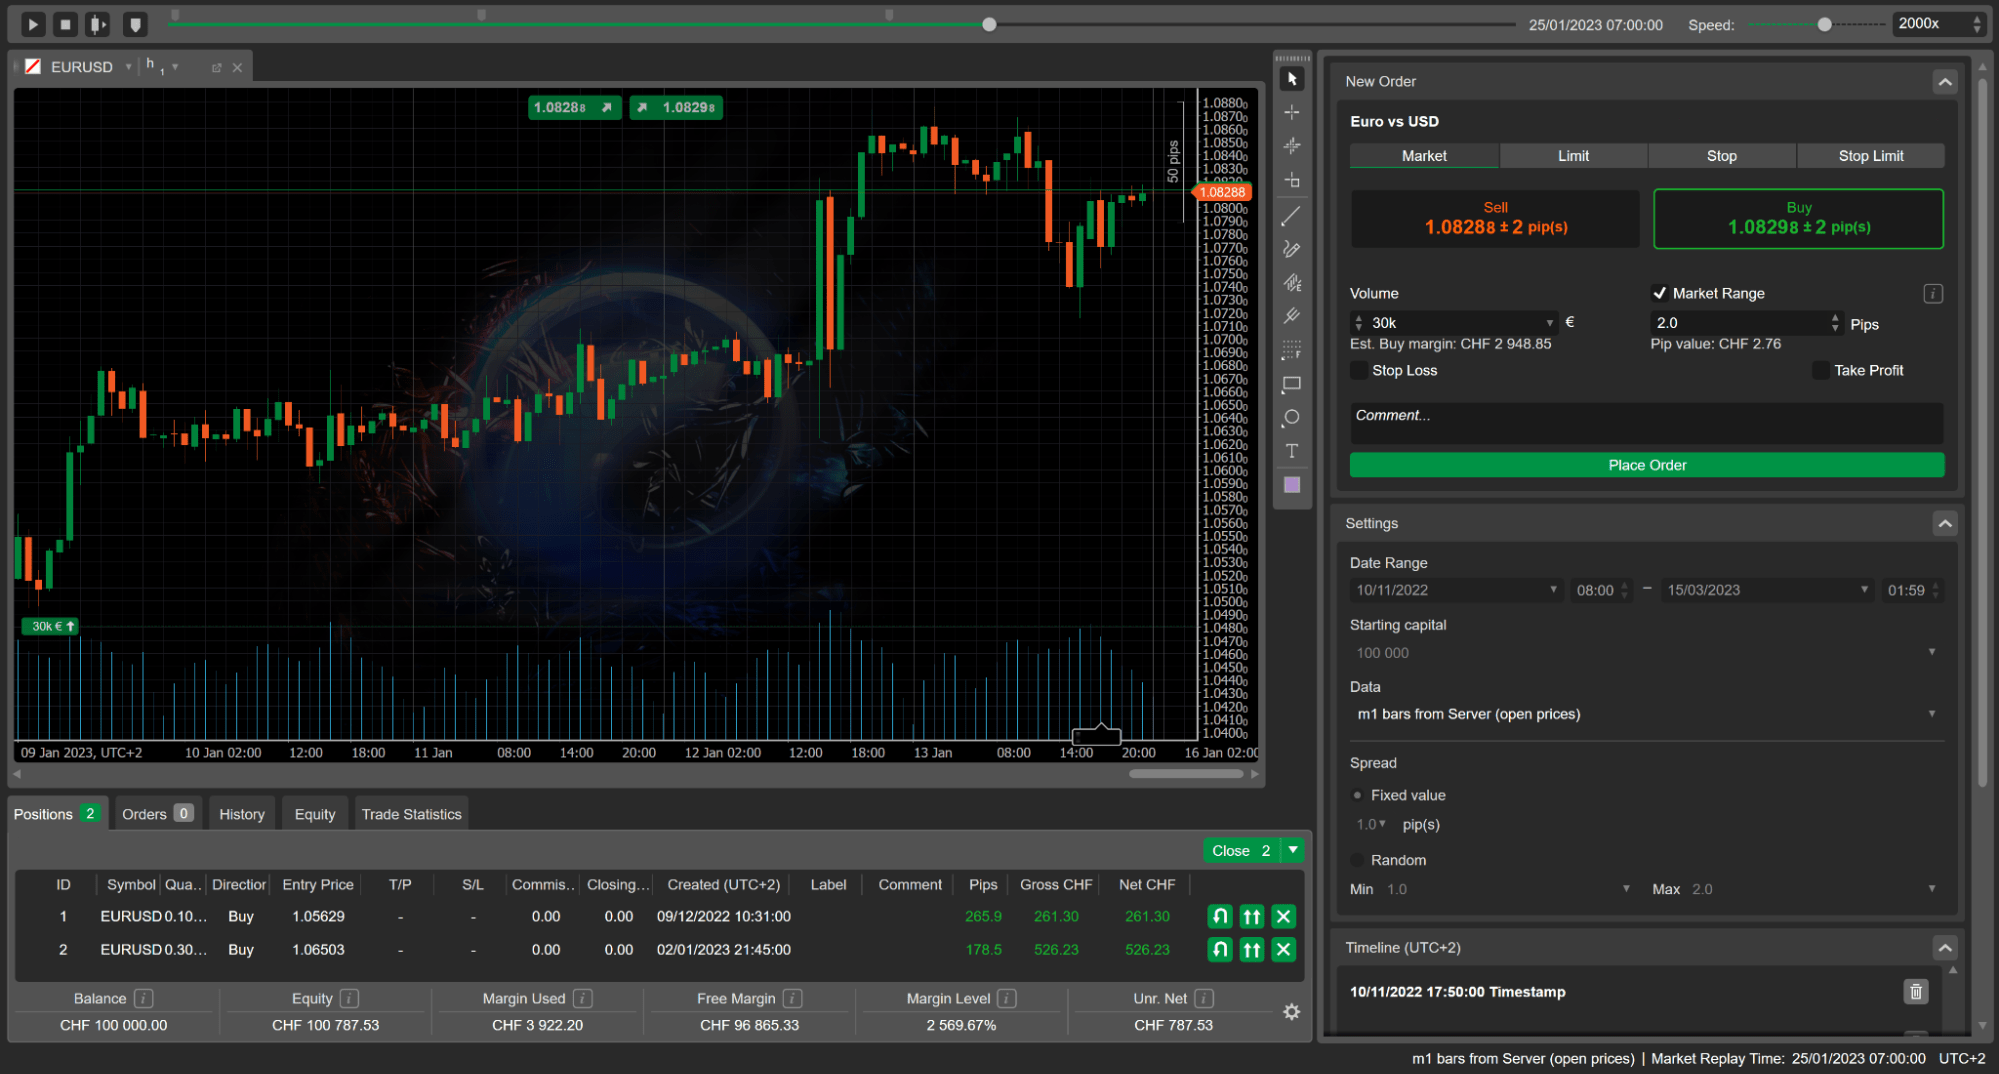Open the h1 timeframe dropdown
This screenshot has height=1074, width=1999.
(x=175, y=67)
